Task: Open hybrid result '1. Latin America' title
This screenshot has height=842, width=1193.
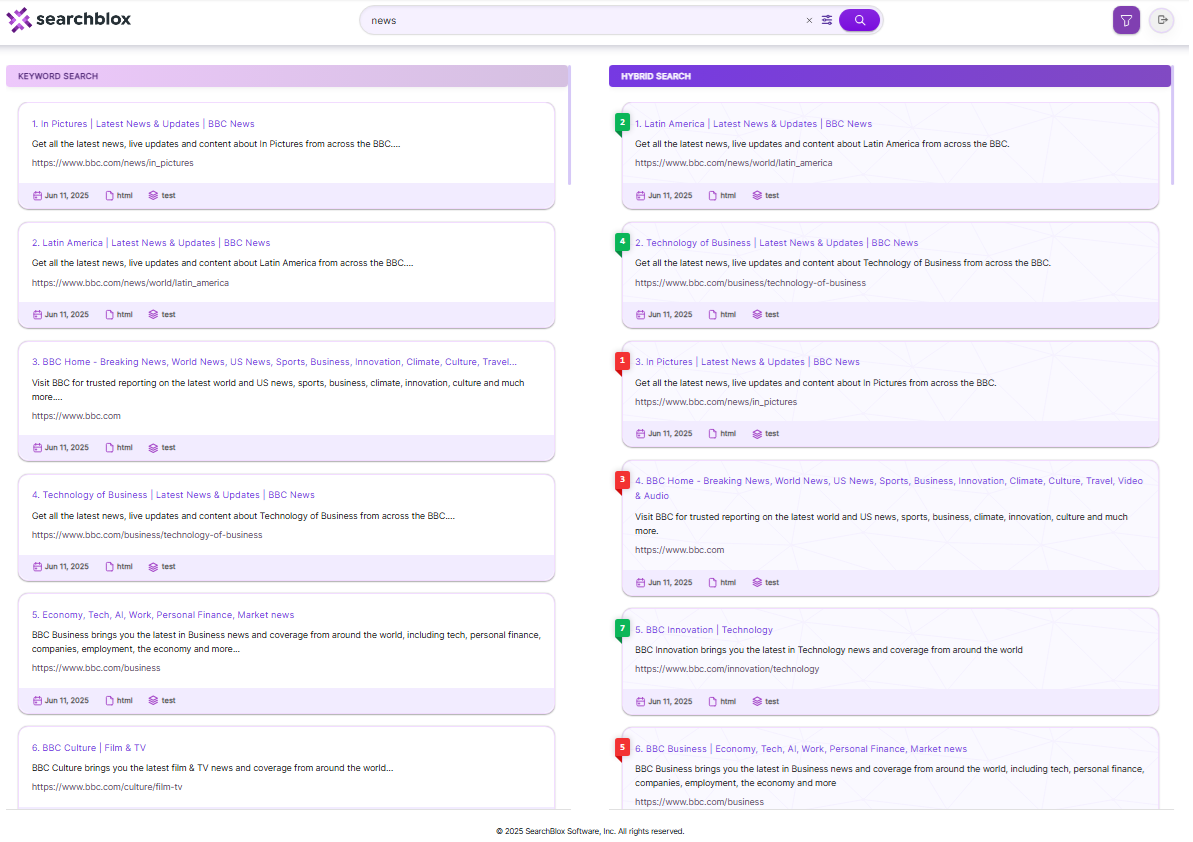Action: (x=756, y=124)
